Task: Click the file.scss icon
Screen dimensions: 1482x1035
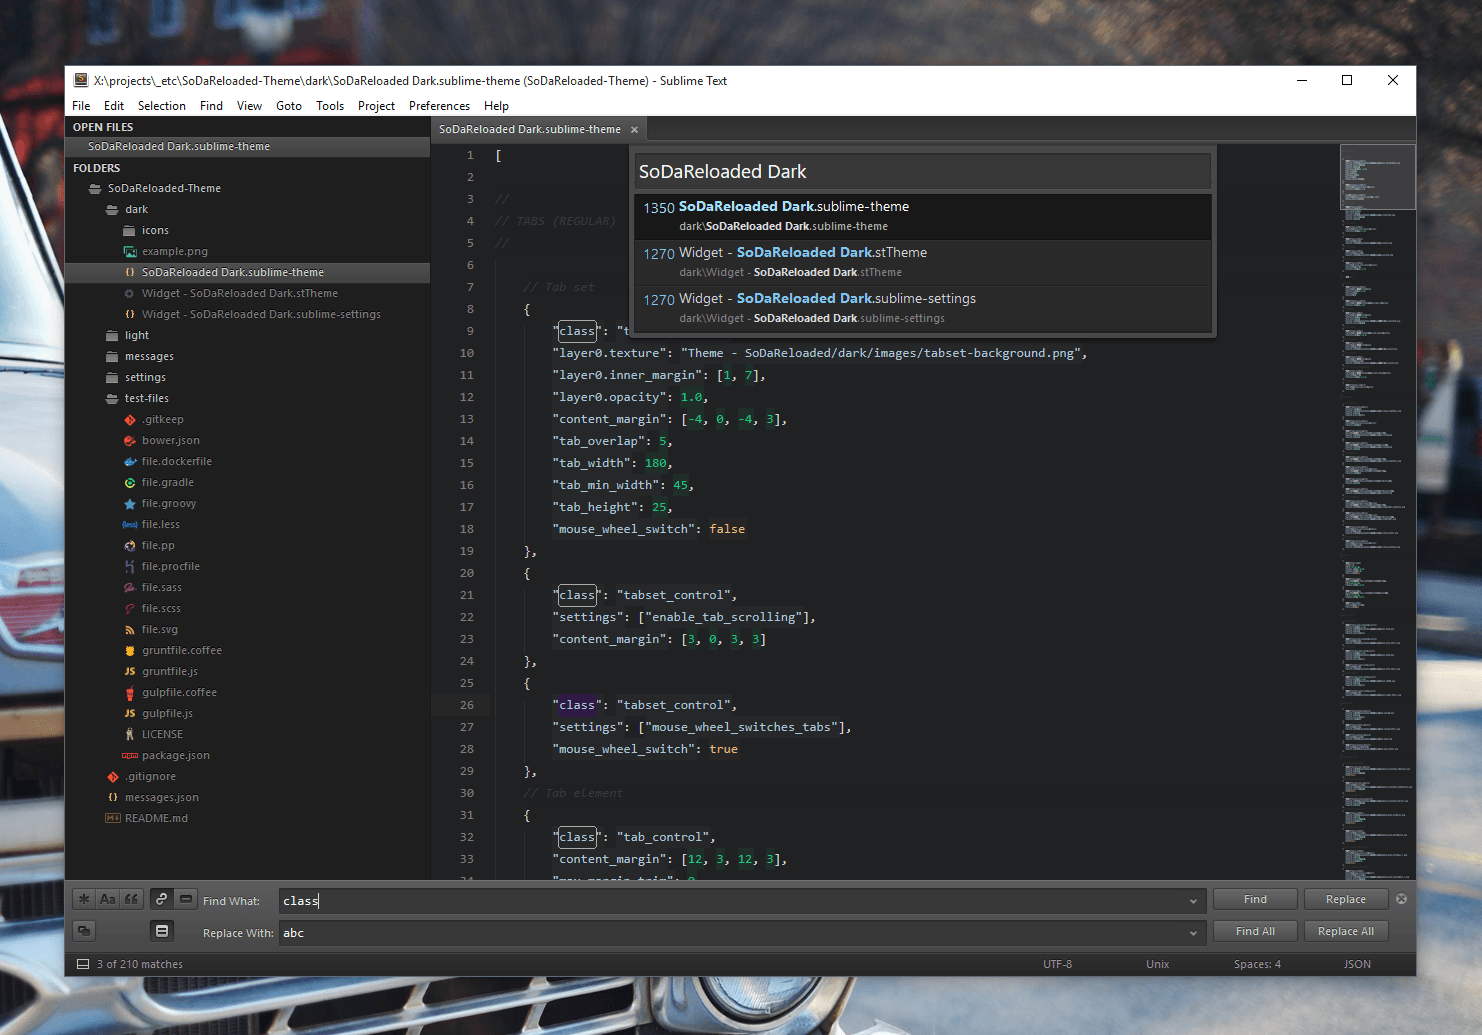Action: [x=130, y=609]
